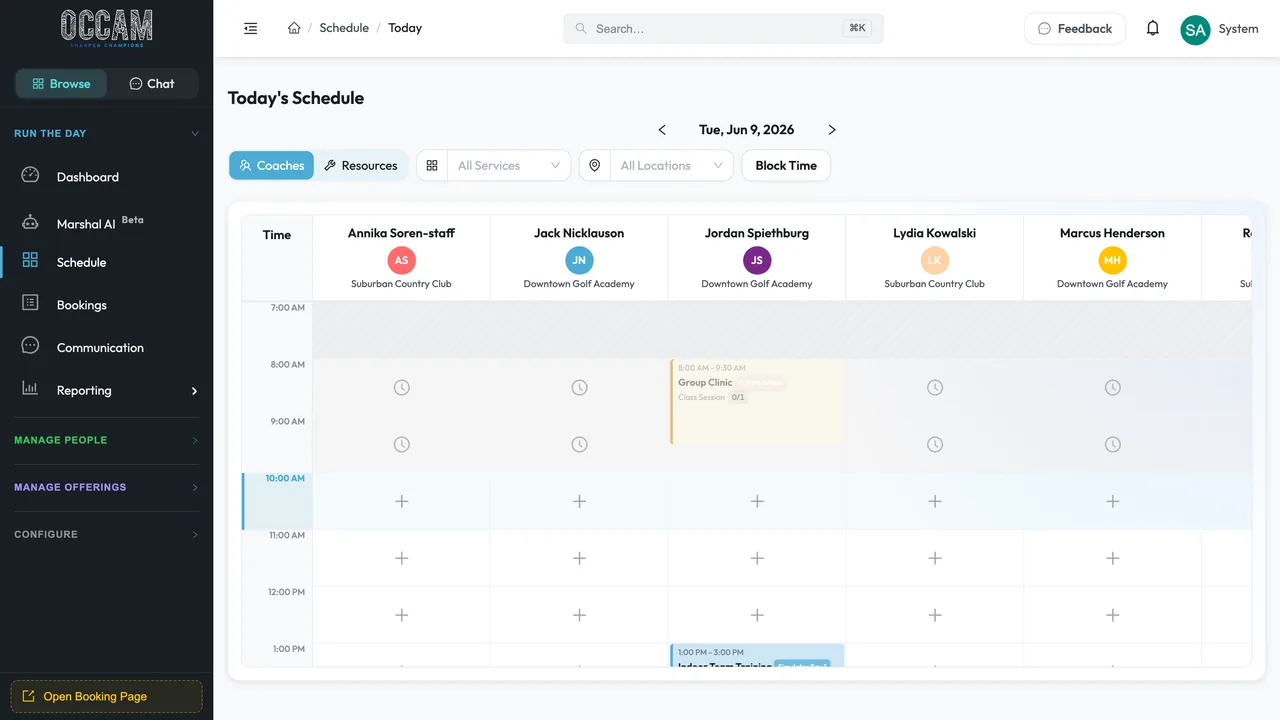Expand Reporting submenu arrow
1280x720 pixels.
(194, 391)
